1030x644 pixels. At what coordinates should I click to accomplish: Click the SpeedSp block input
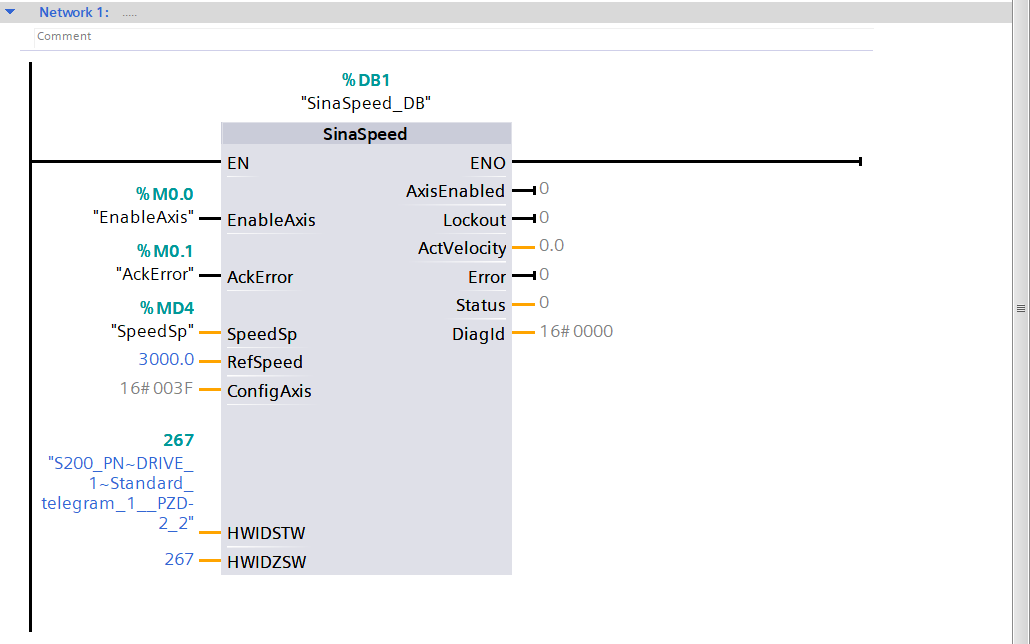tap(262, 334)
